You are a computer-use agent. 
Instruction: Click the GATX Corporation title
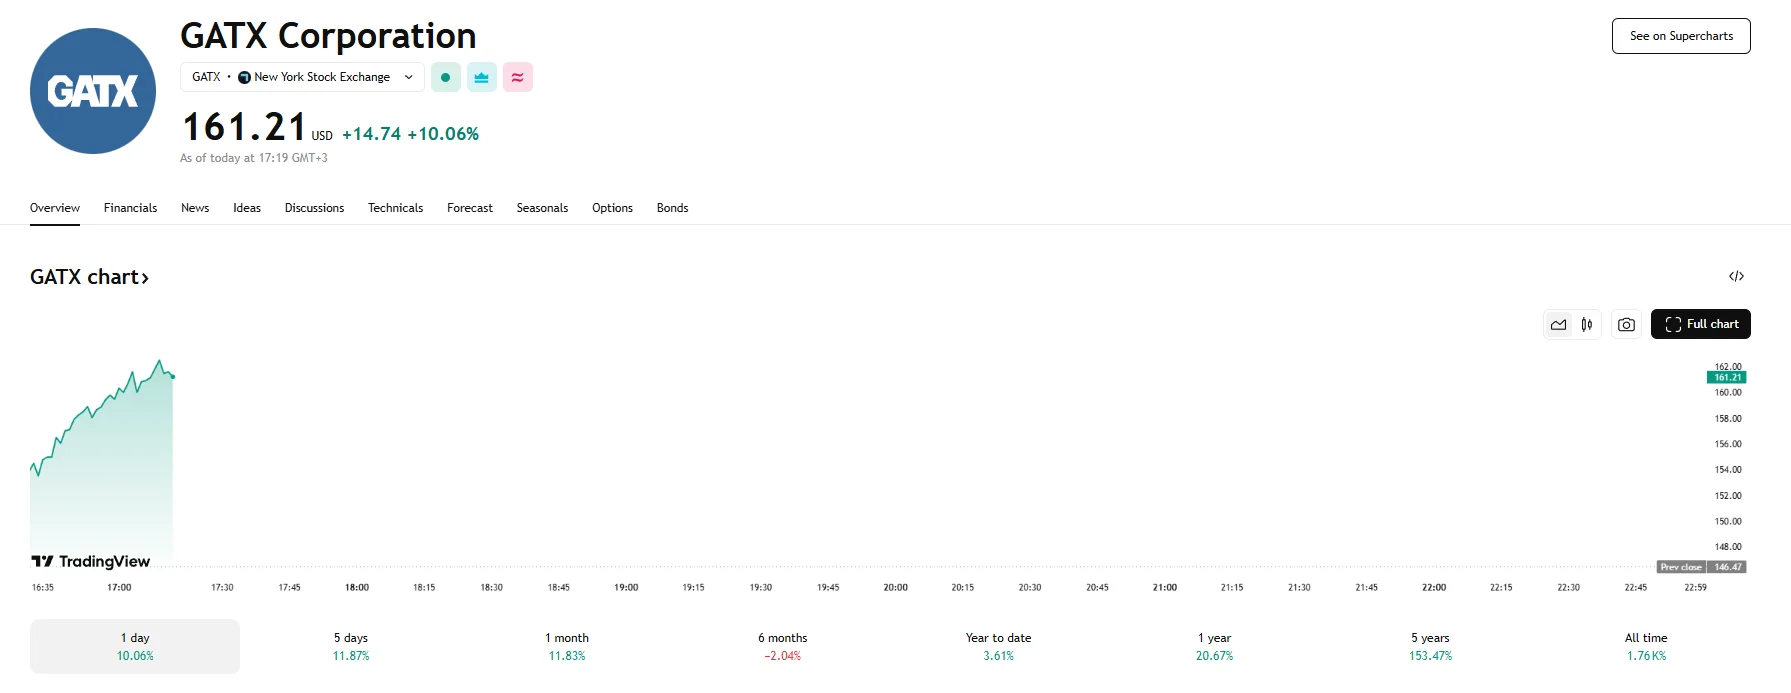pyautogui.click(x=328, y=36)
